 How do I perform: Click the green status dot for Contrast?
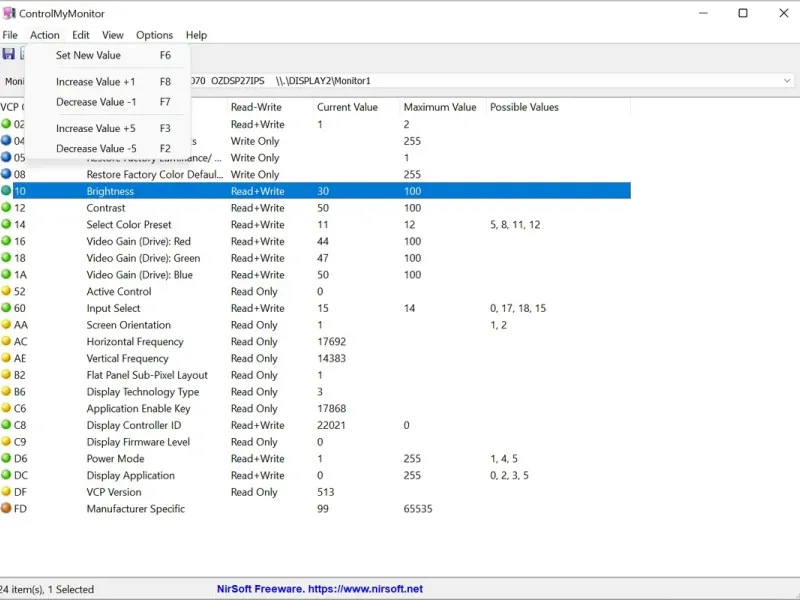point(6,208)
